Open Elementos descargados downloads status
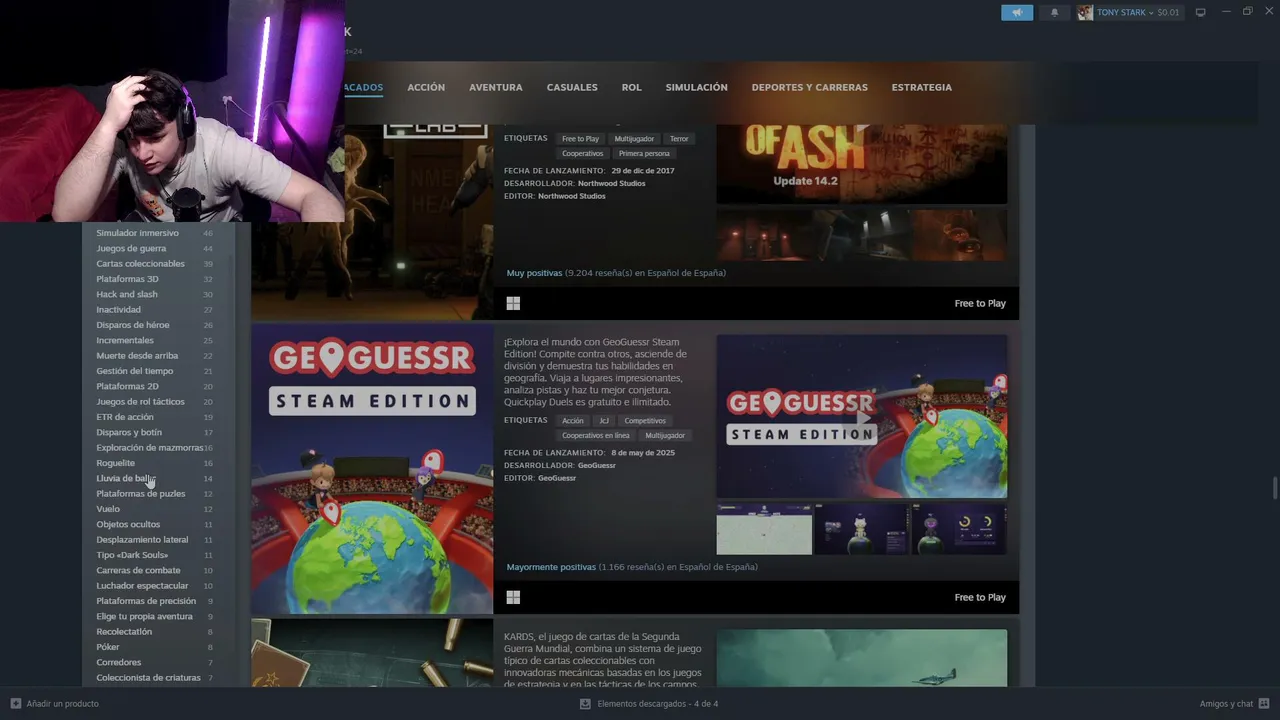Screen dimensions: 1280x720 pos(658,703)
